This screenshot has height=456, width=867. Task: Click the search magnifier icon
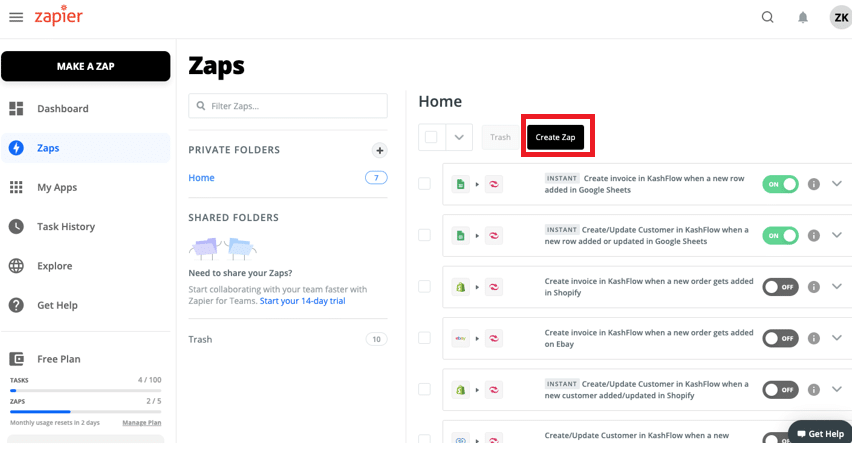click(x=767, y=17)
